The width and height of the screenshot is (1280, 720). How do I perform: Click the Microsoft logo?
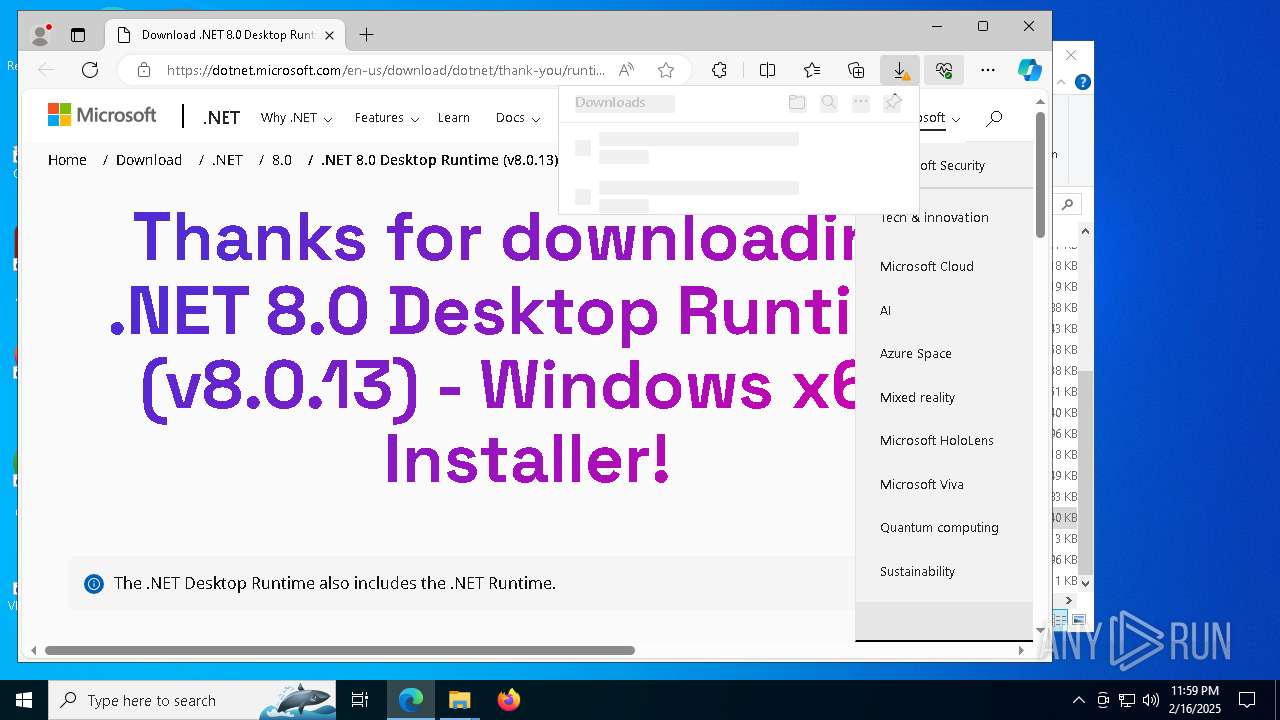(x=102, y=116)
